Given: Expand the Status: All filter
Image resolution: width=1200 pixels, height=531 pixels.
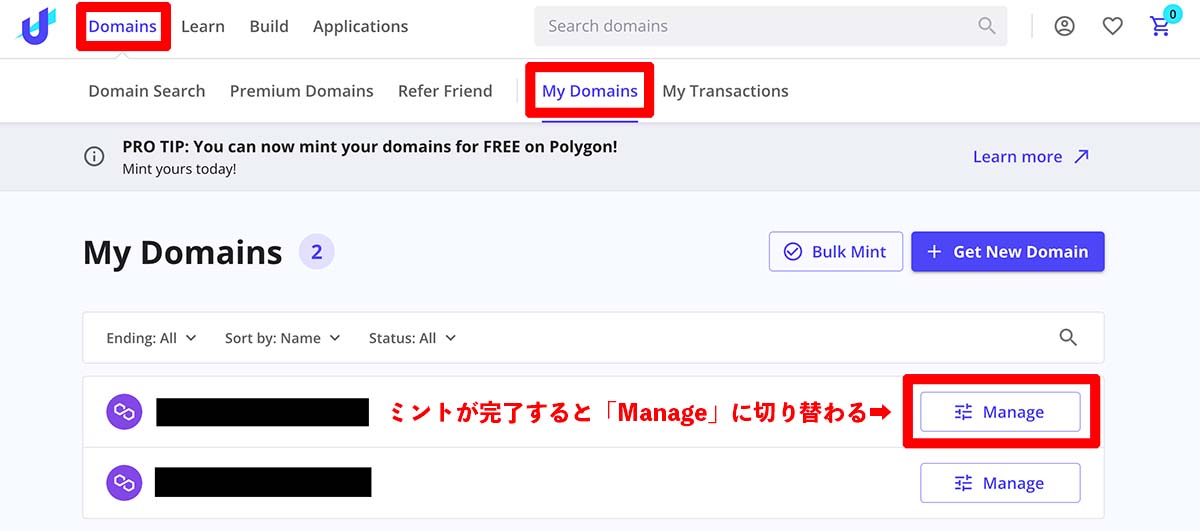Looking at the screenshot, I should pos(413,338).
